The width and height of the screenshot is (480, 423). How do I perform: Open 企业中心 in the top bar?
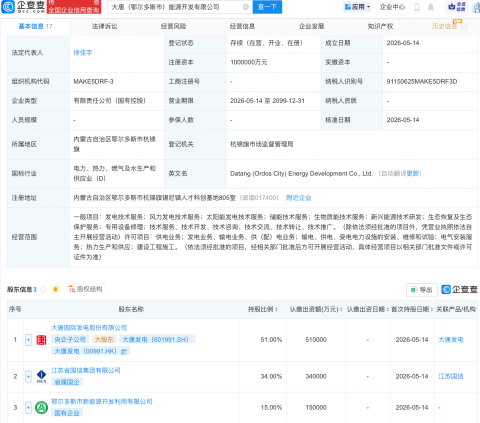[392, 7]
